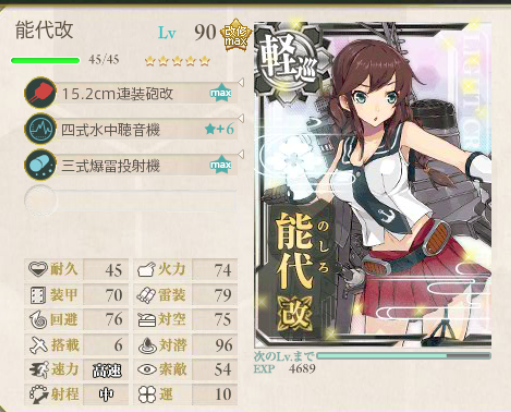Click the 搭載 aircraft icon
Viewport: 511px width, 412px height.
(39, 345)
